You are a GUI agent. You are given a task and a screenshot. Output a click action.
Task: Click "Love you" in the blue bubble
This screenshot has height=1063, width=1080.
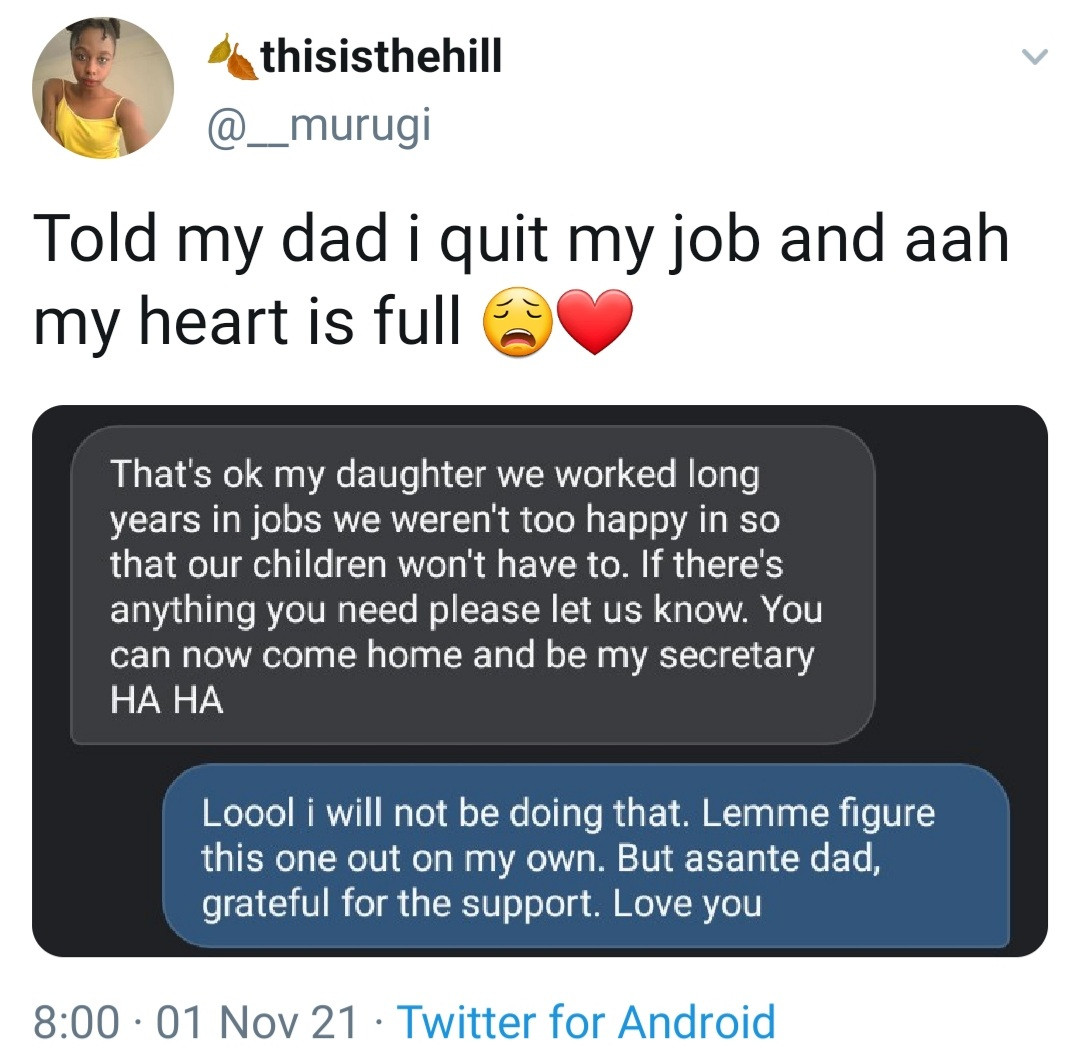pos(686,904)
